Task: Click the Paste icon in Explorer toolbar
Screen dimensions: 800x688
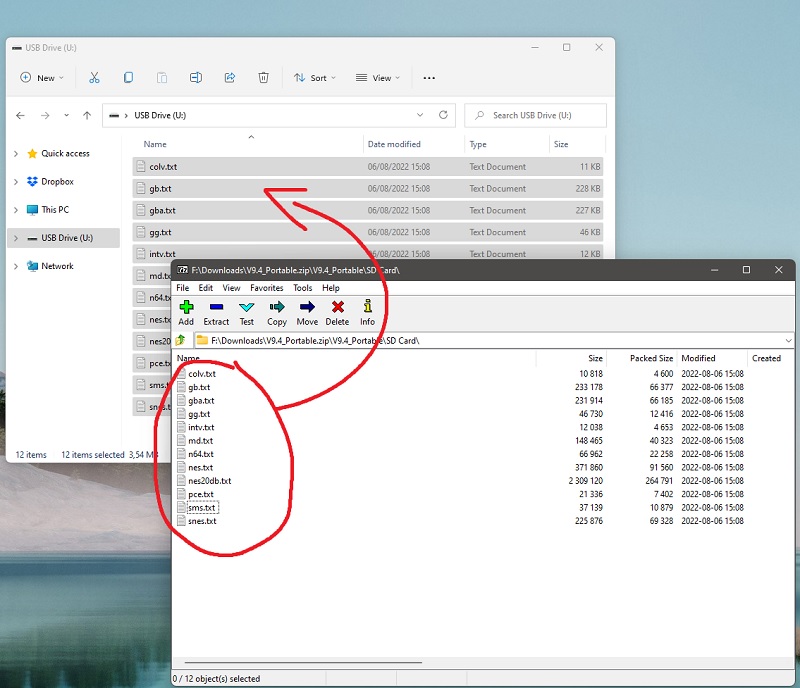Action: click(162, 78)
